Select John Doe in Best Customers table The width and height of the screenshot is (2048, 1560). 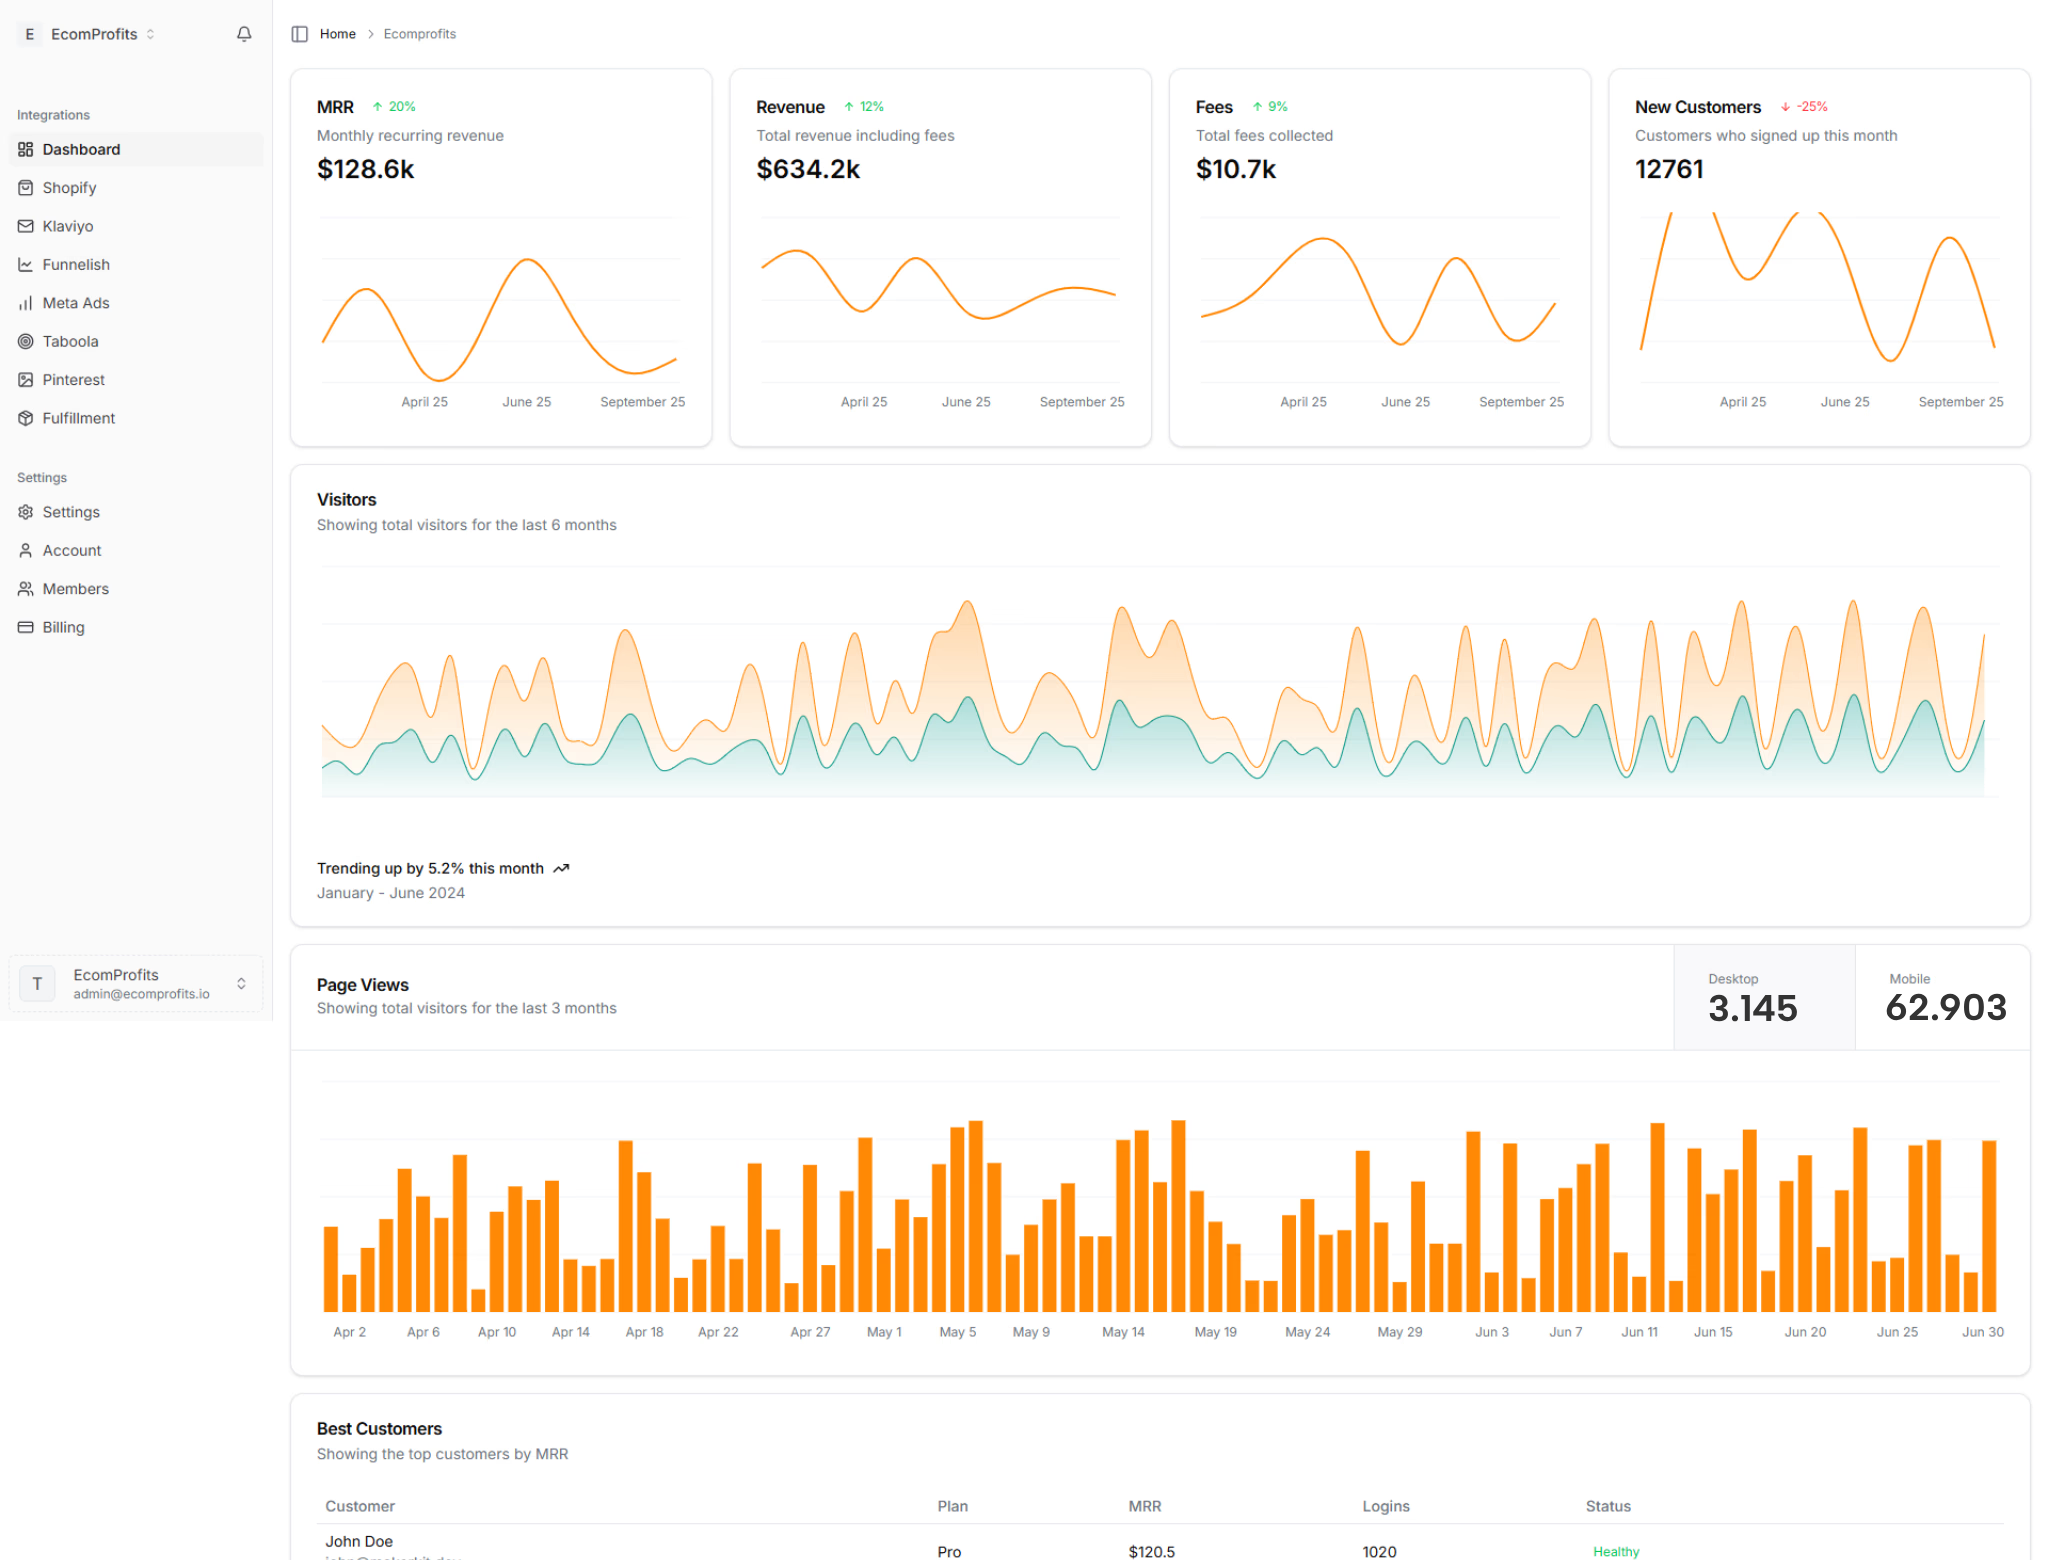click(x=359, y=1541)
